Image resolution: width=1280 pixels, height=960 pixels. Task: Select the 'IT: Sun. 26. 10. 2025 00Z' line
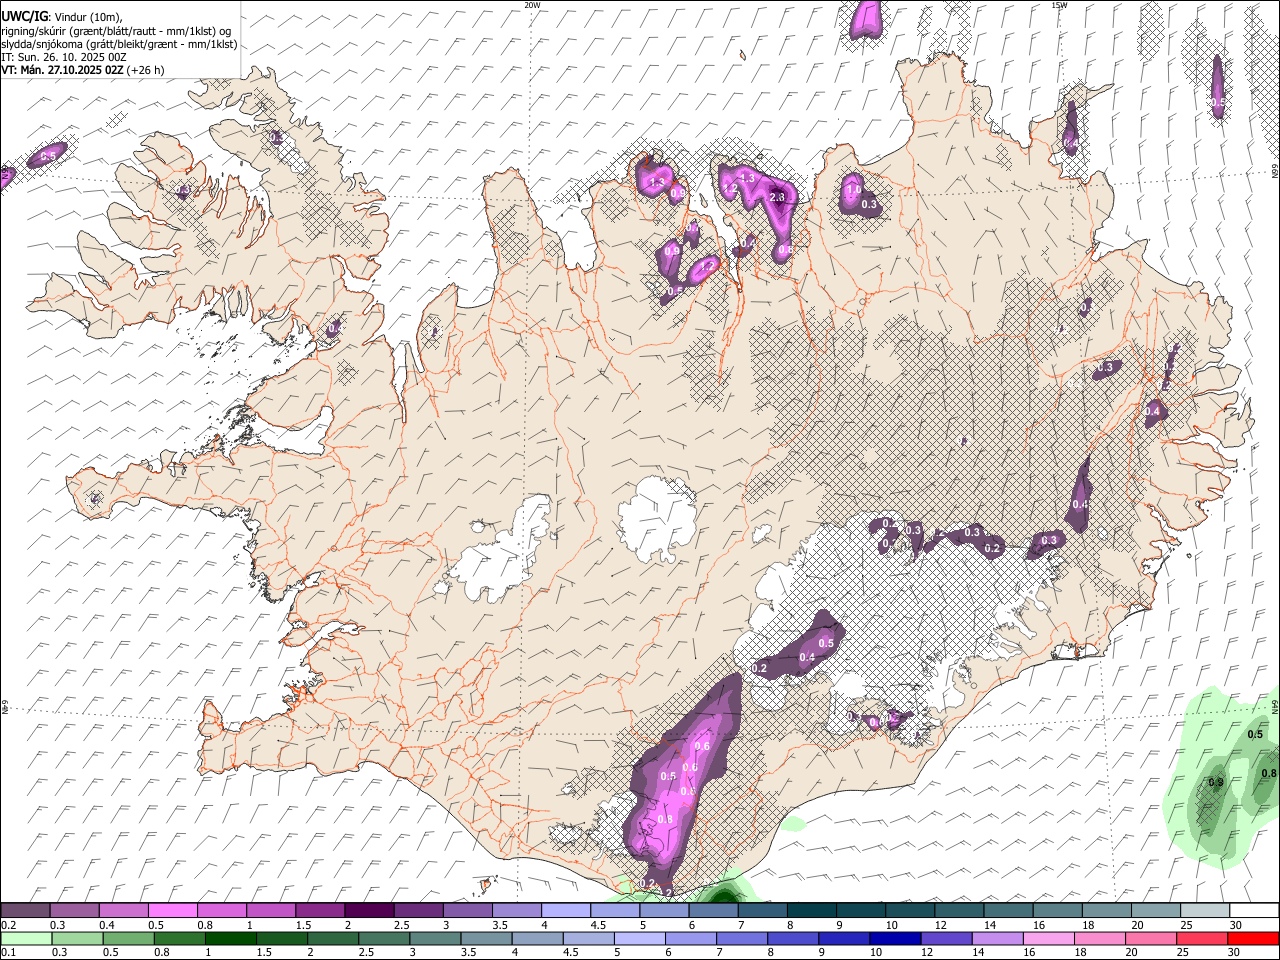[x=64, y=58]
